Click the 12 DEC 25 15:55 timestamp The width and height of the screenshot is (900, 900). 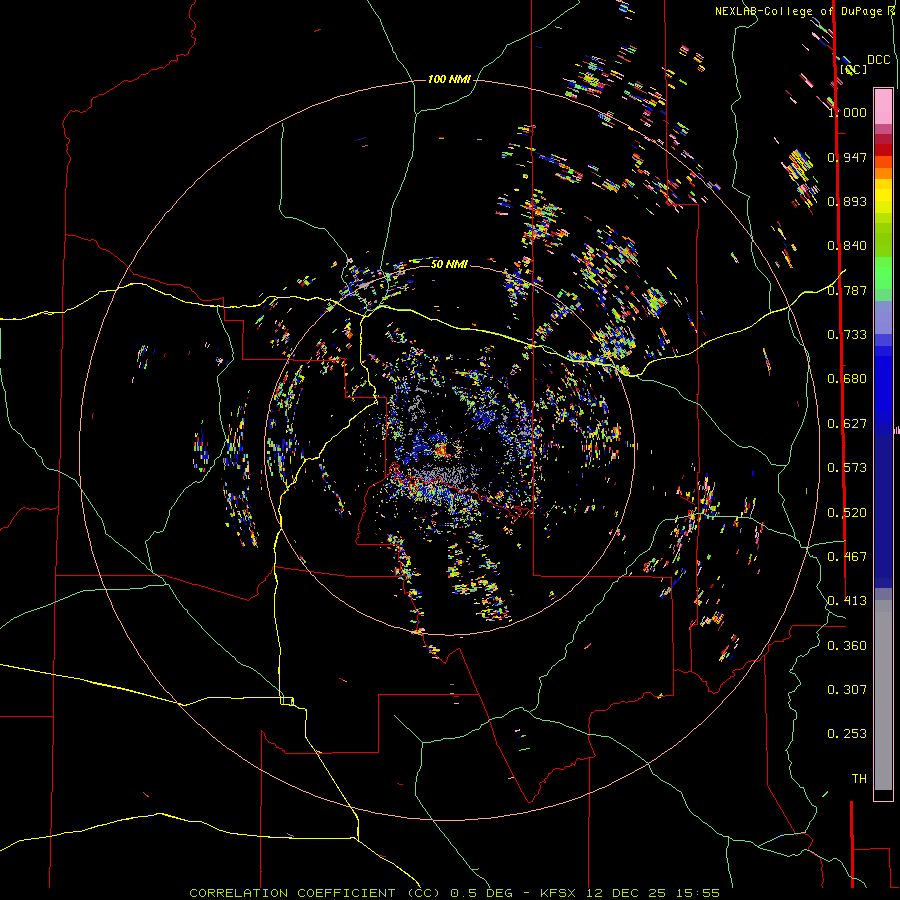pos(653,893)
